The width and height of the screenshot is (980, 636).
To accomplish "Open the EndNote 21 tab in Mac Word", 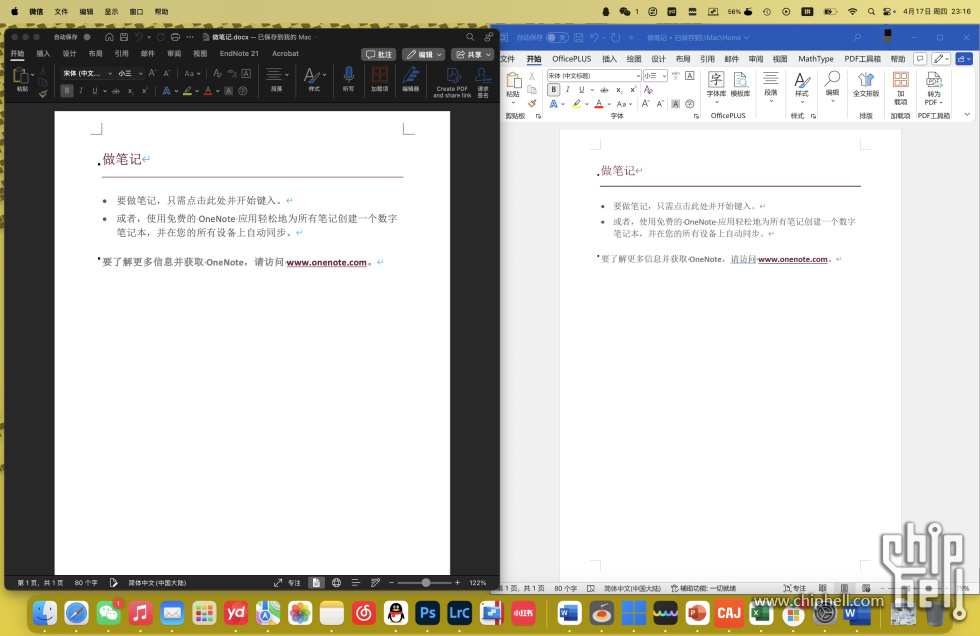I will pyautogui.click(x=239, y=54).
